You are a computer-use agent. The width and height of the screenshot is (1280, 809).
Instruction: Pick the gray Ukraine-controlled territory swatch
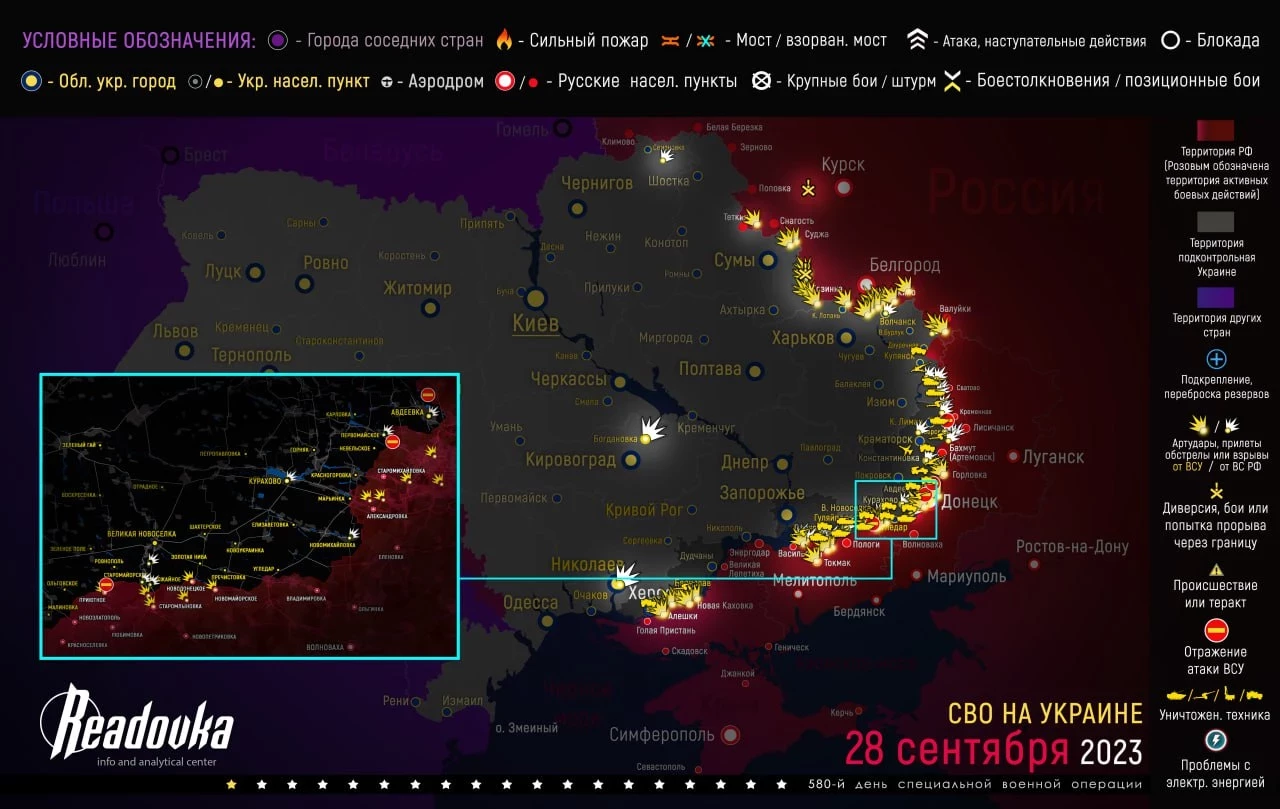click(x=1215, y=222)
